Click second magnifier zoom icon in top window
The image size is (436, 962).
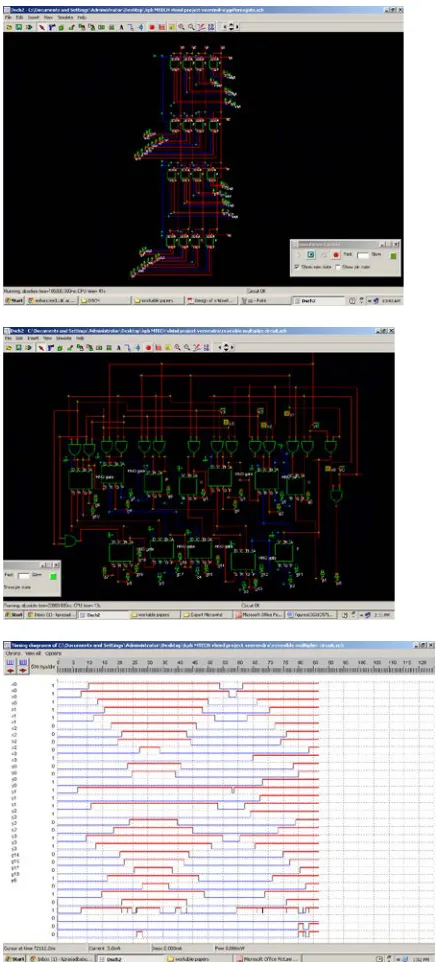coord(189,27)
